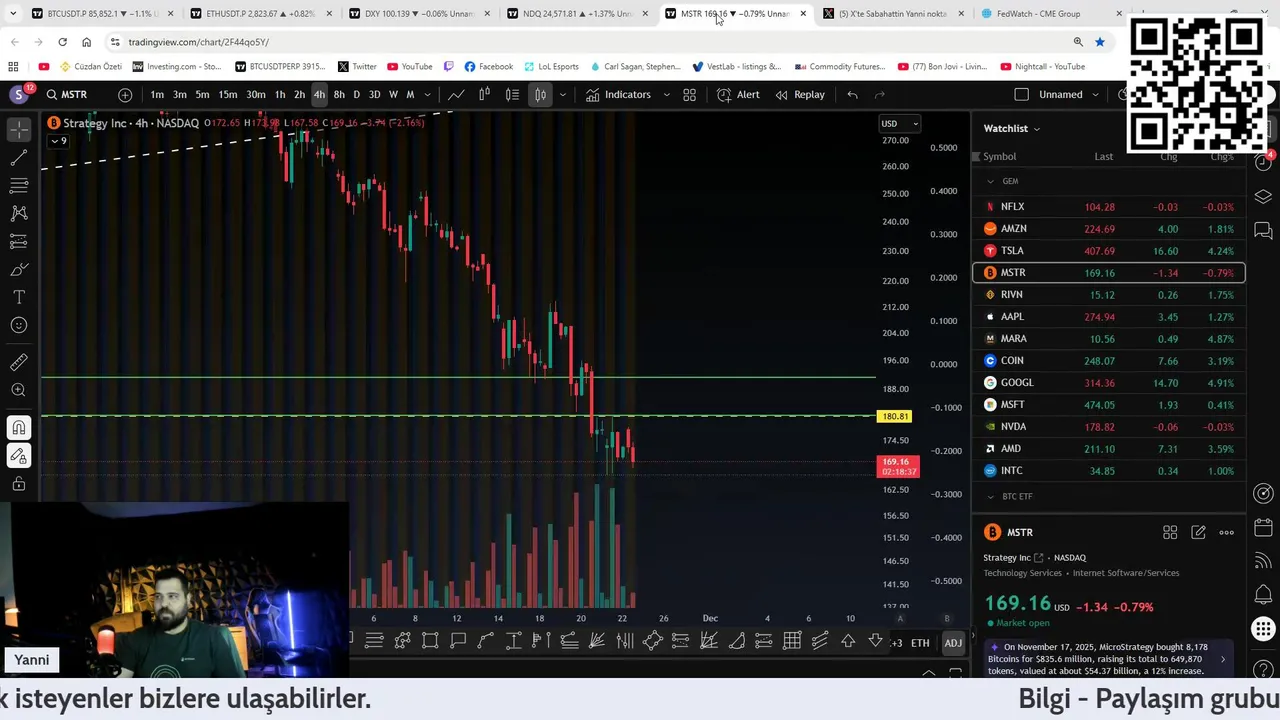1280x720 pixels.
Task: Switch to the 15m timeframe
Action: point(228,95)
